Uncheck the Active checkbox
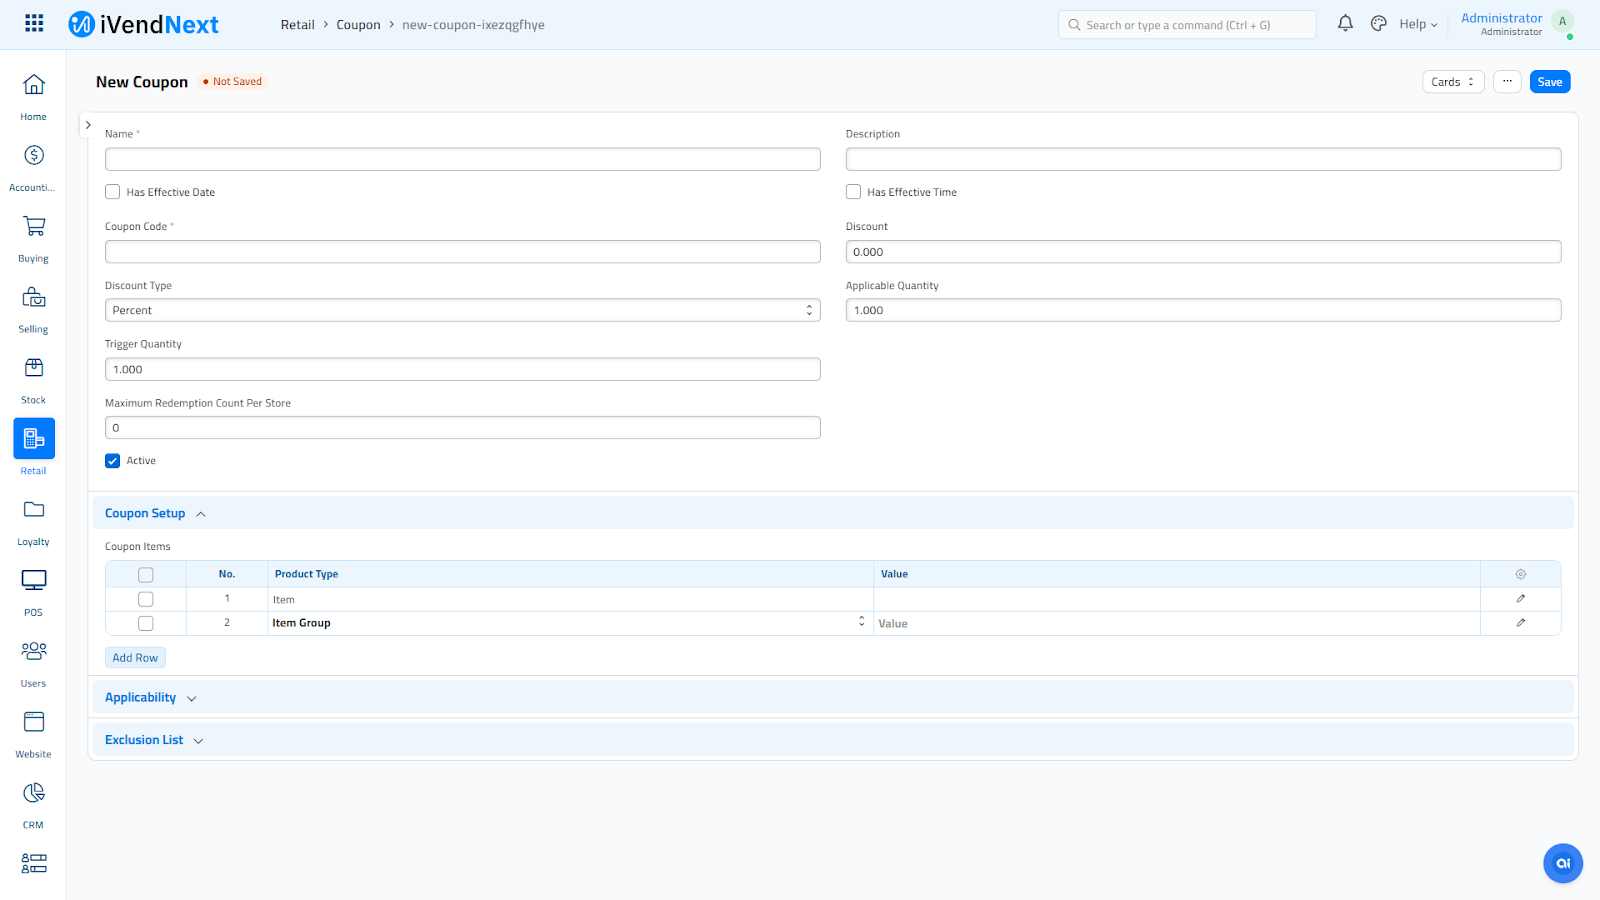 click(113, 461)
